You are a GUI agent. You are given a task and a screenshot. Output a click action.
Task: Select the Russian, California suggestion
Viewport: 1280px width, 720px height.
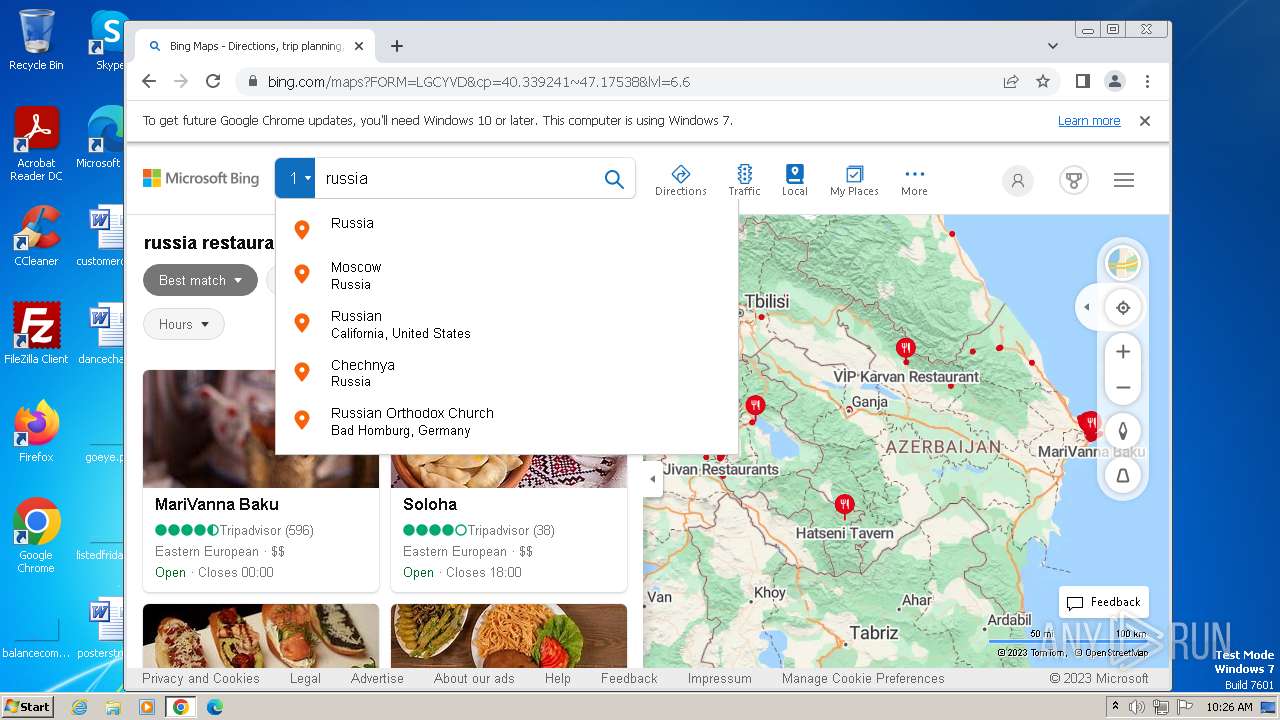click(x=507, y=324)
